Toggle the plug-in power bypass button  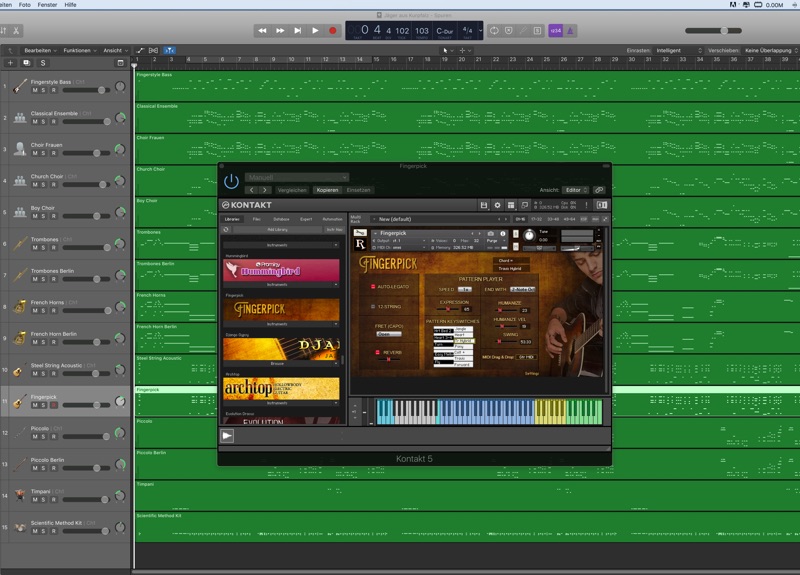(x=231, y=181)
